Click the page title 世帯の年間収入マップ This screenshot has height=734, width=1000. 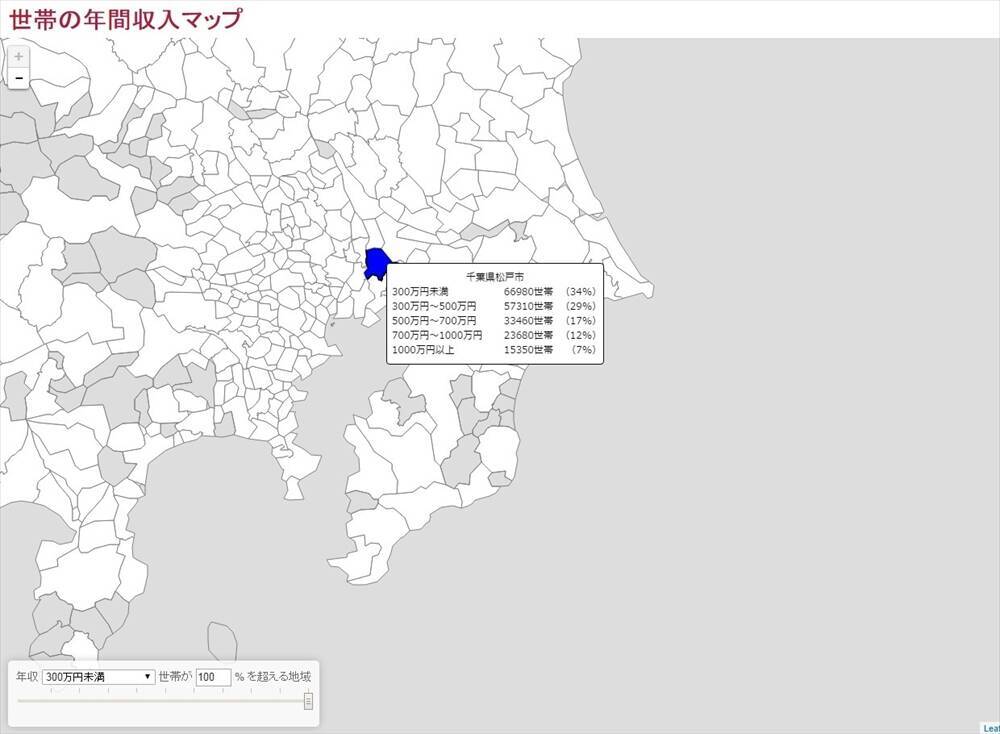click(125, 18)
